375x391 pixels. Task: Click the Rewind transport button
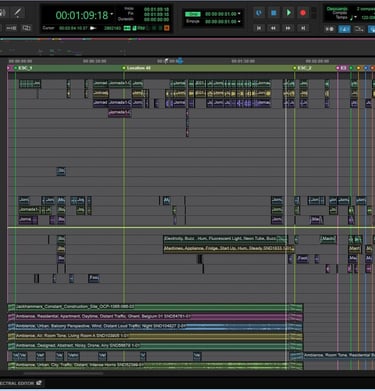click(273, 28)
